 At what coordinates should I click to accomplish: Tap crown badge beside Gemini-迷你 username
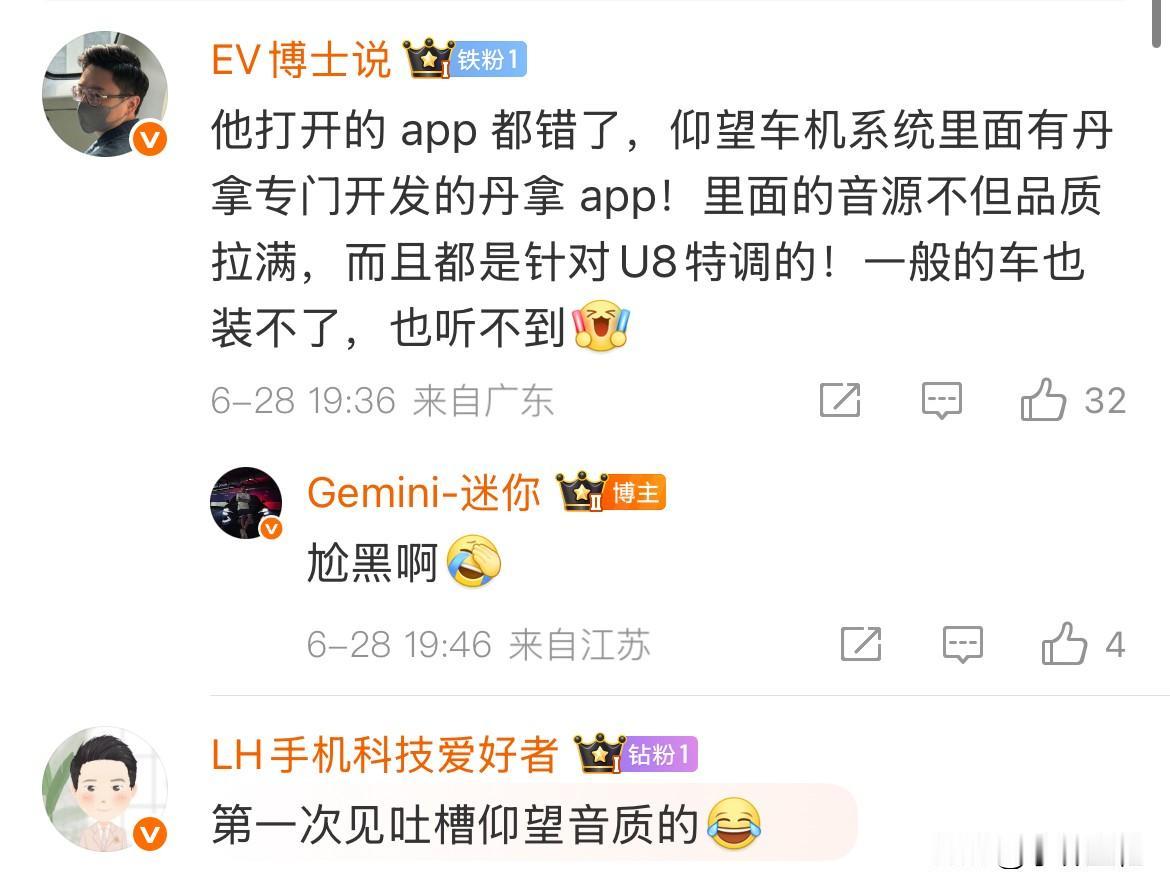click(x=582, y=491)
